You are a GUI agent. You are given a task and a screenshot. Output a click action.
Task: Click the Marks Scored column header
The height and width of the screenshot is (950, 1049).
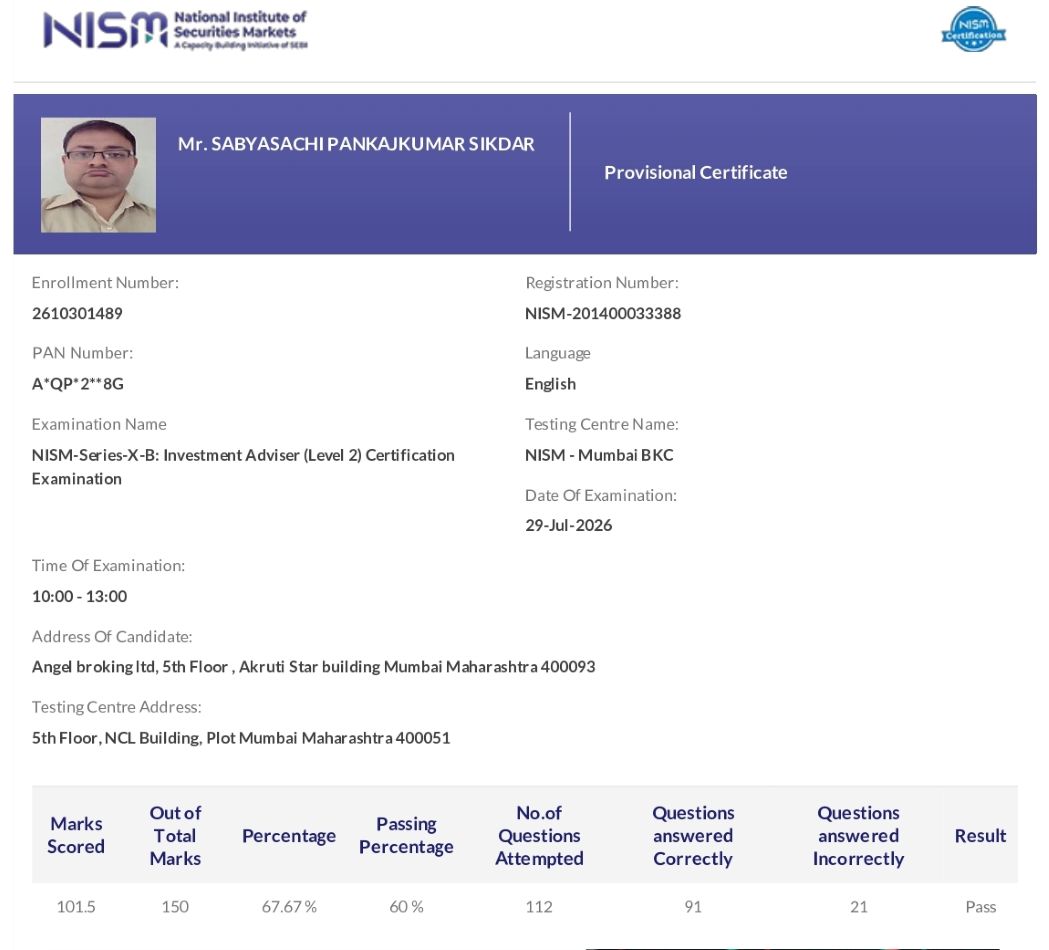[x=76, y=835]
